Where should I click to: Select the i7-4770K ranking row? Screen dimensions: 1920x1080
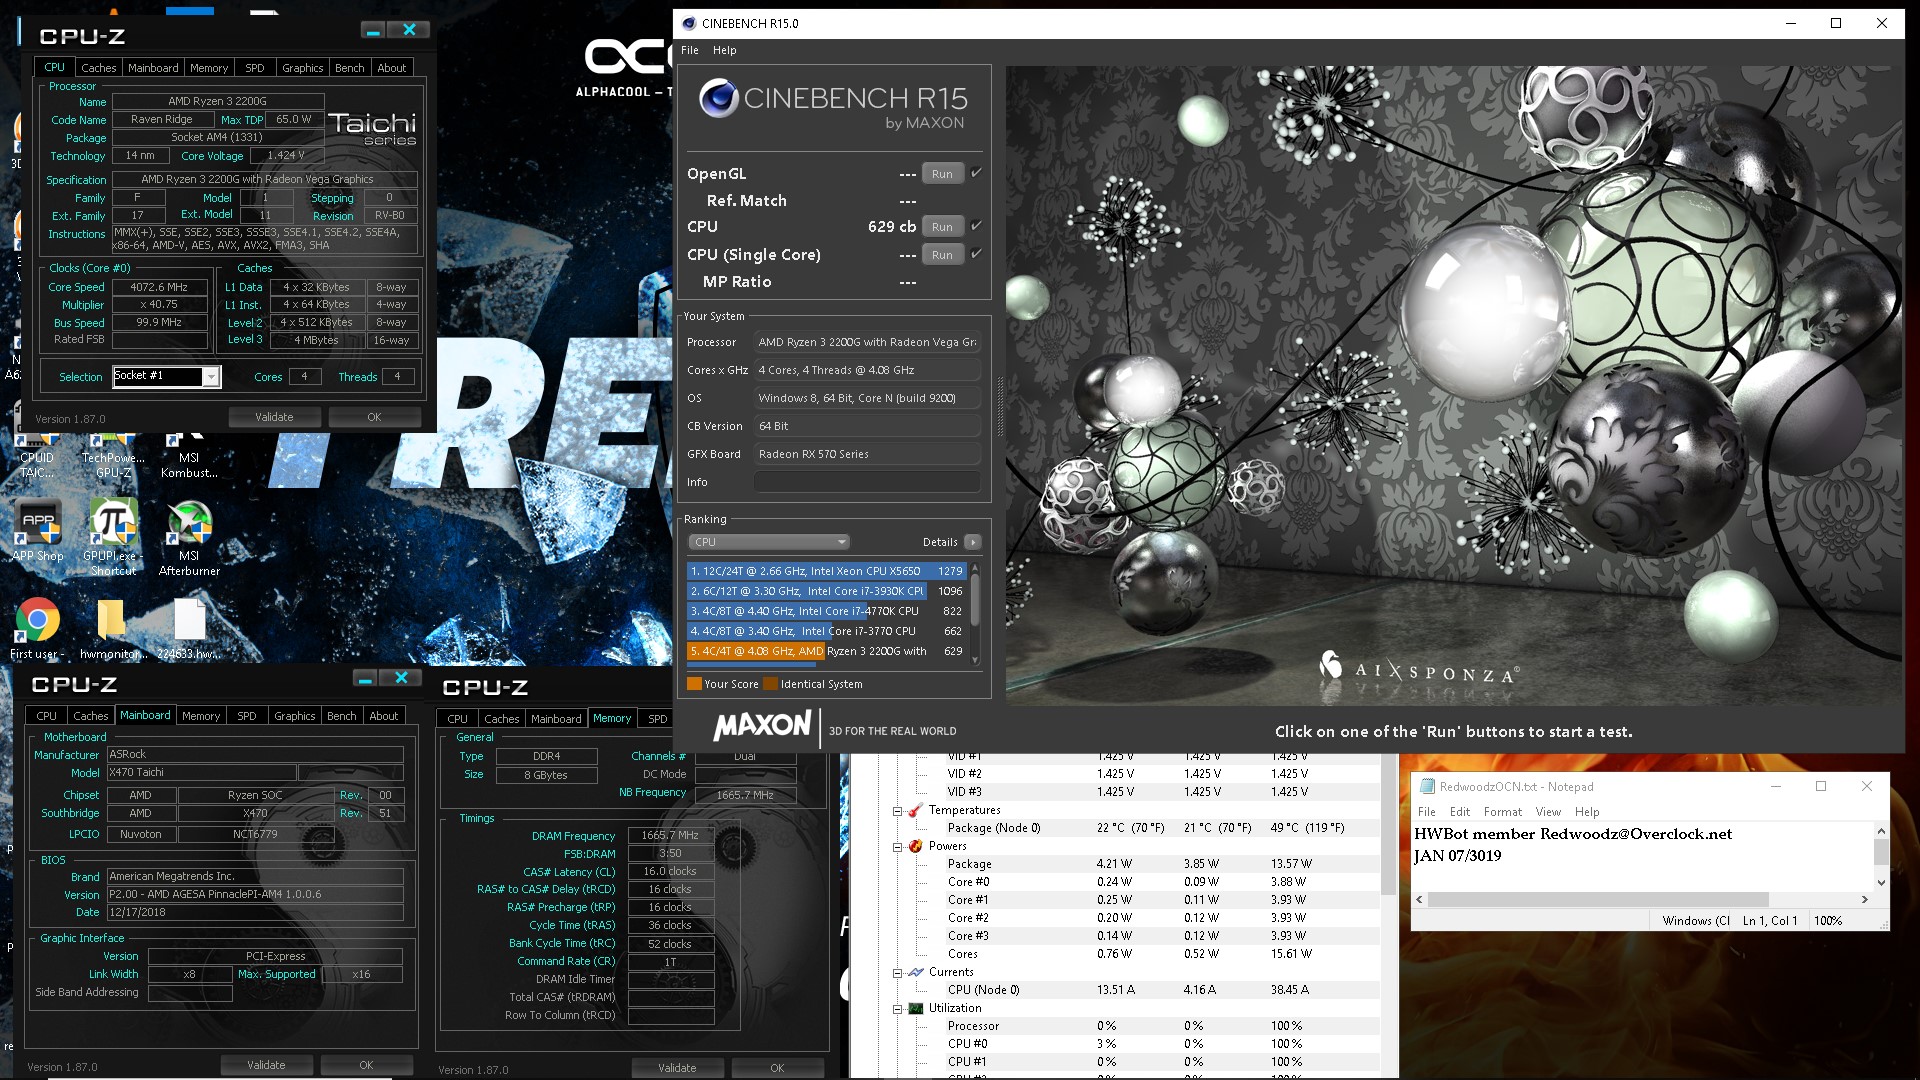coord(826,611)
